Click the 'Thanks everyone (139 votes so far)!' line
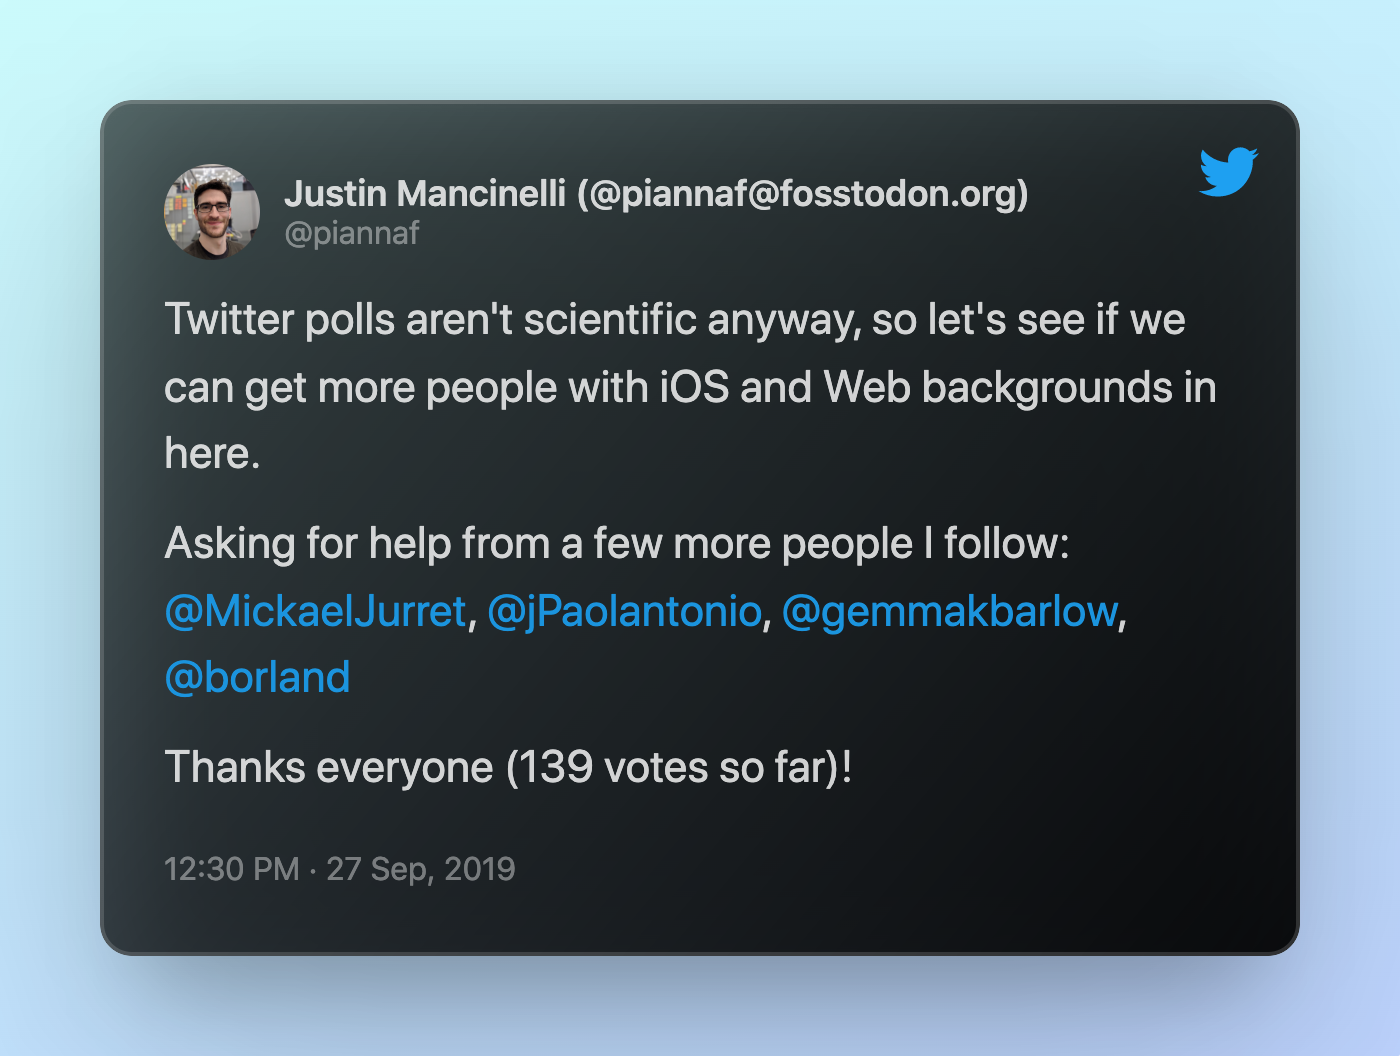Image resolution: width=1400 pixels, height=1056 pixels. coord(508,767)
